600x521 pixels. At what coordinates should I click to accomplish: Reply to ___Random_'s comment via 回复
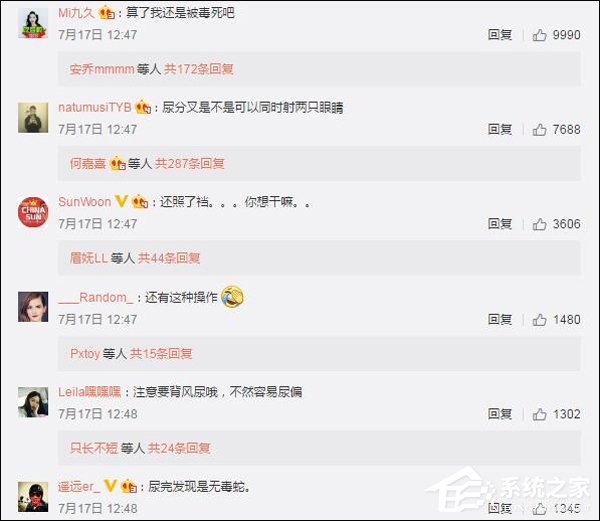500,319
